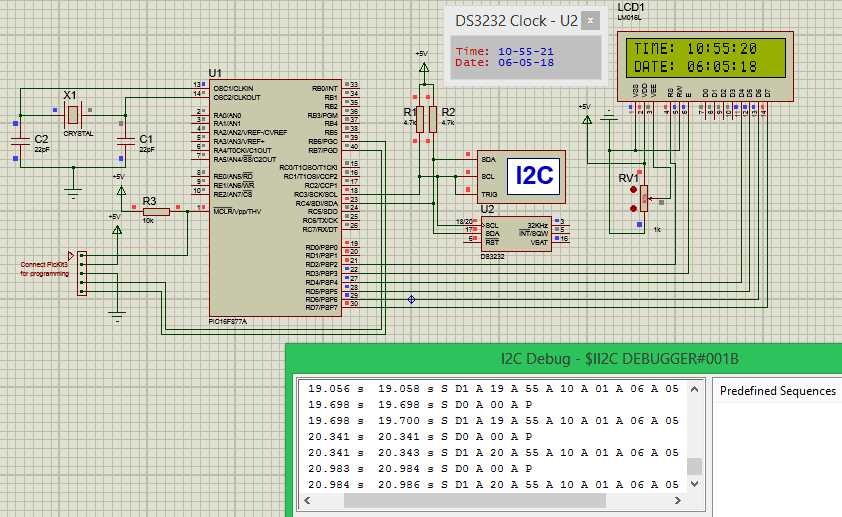Click the I2C debugger instrument component
The height and width of the screenshot is (517, 842).
pos(521,177)
